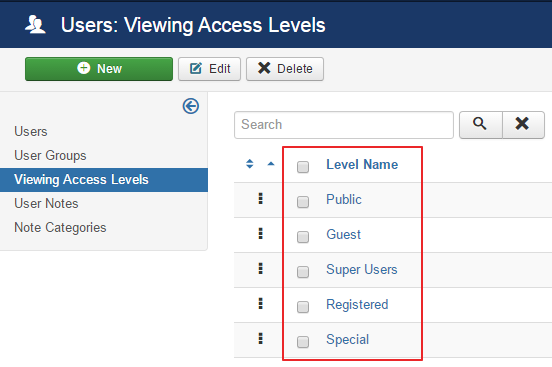Click the green New button
This screenshot has height=367, width=552.
tap(99, 69)
